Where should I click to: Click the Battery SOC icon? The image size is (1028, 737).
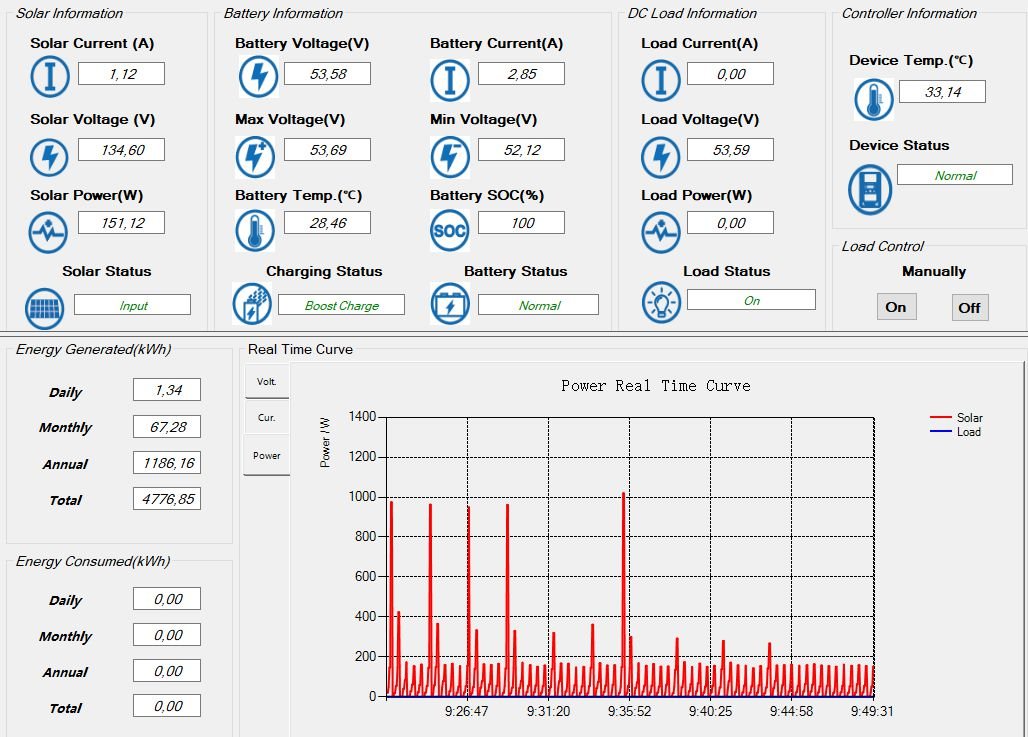(449, 232)
